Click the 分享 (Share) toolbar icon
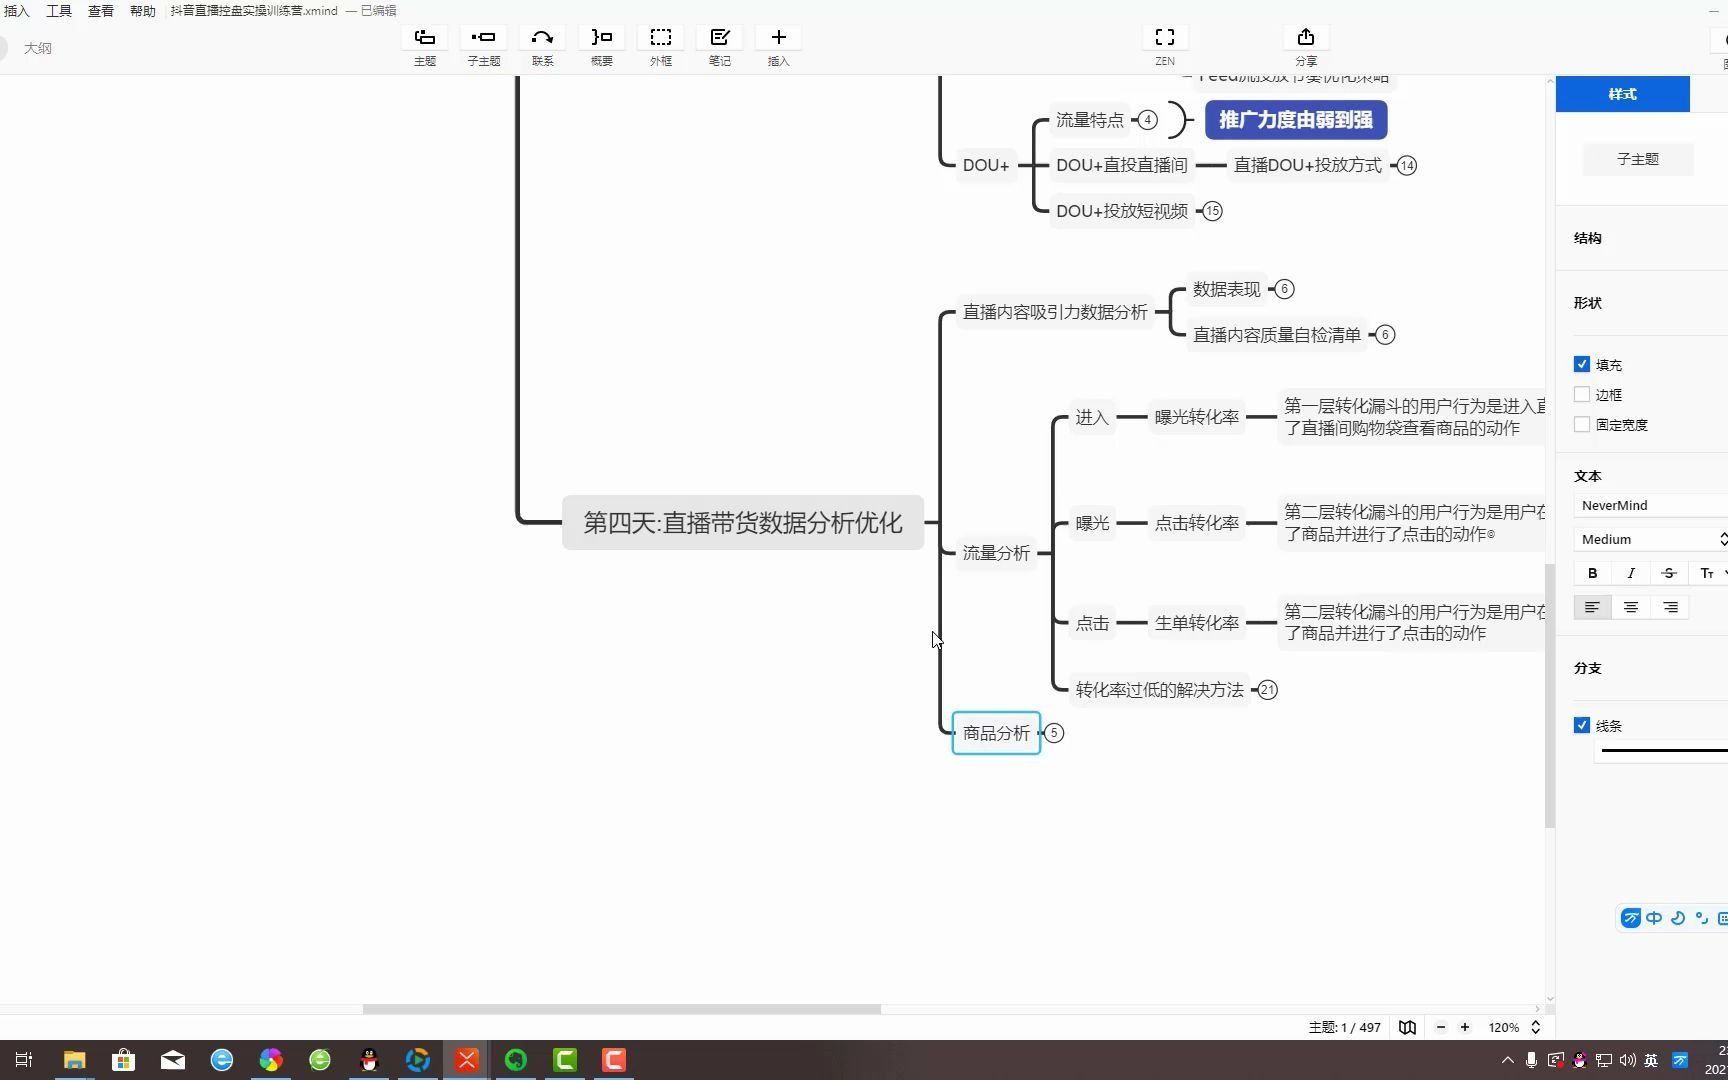Viewport: 1728px width, 1080px height. point(1306,38)
